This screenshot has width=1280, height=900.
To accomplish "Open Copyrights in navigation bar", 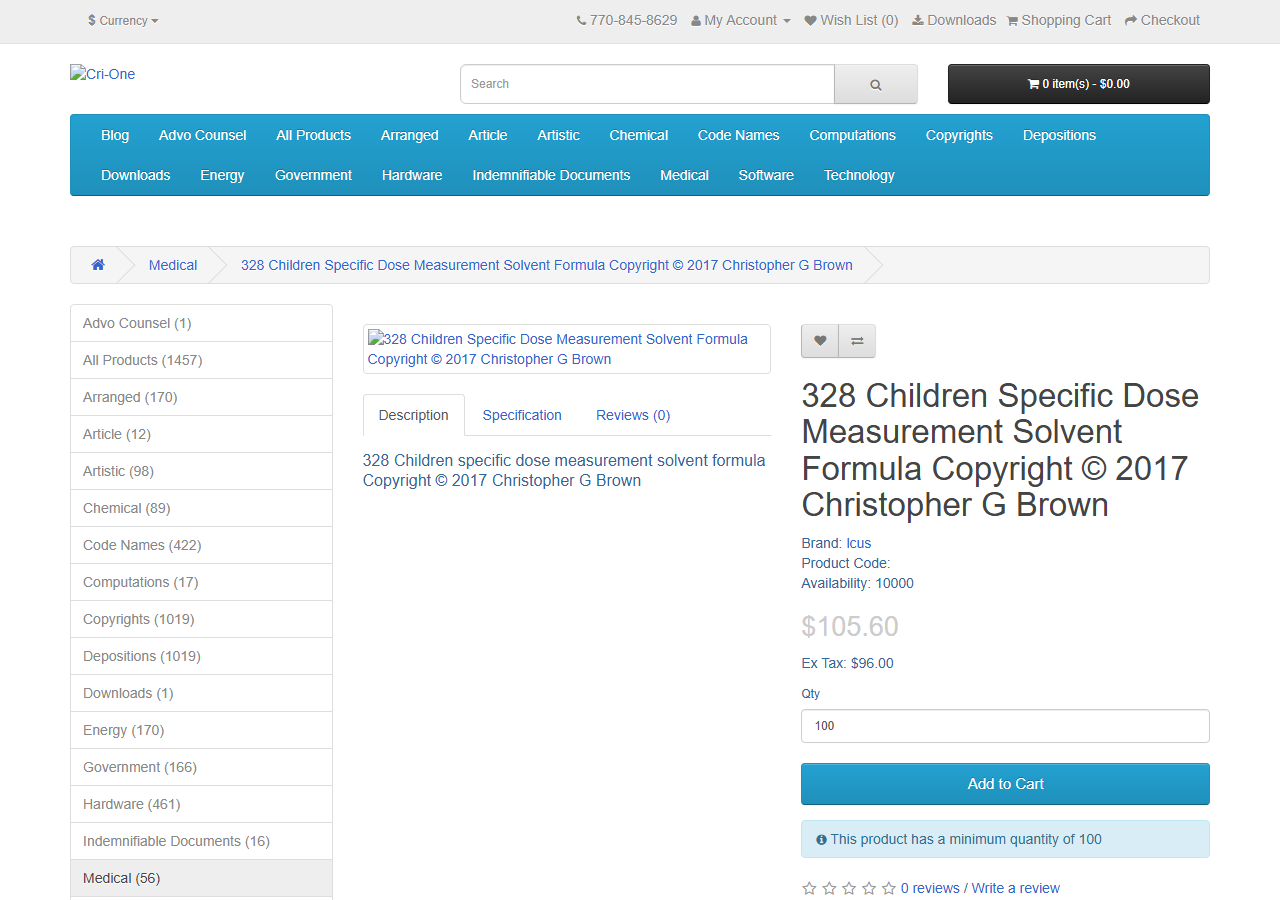I will pyautogui.click(x=959, y=135).
